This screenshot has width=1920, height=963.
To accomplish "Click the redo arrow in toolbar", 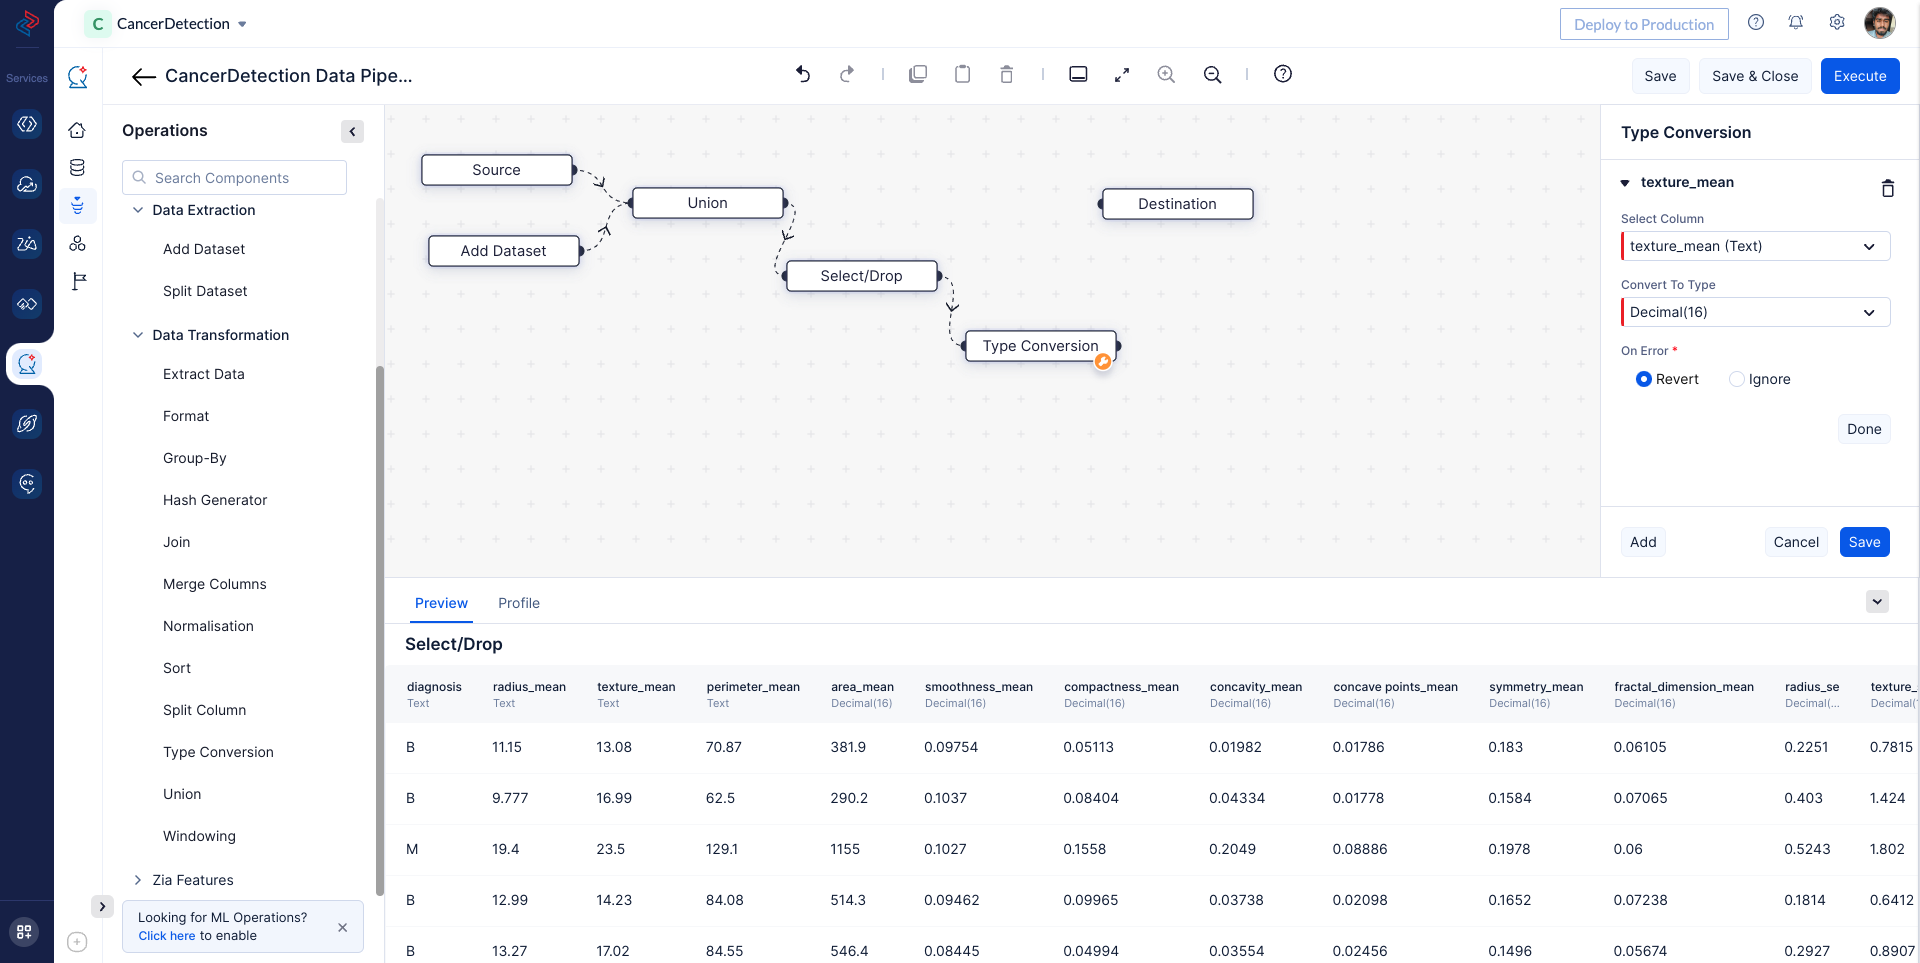I will click(847, 74).
